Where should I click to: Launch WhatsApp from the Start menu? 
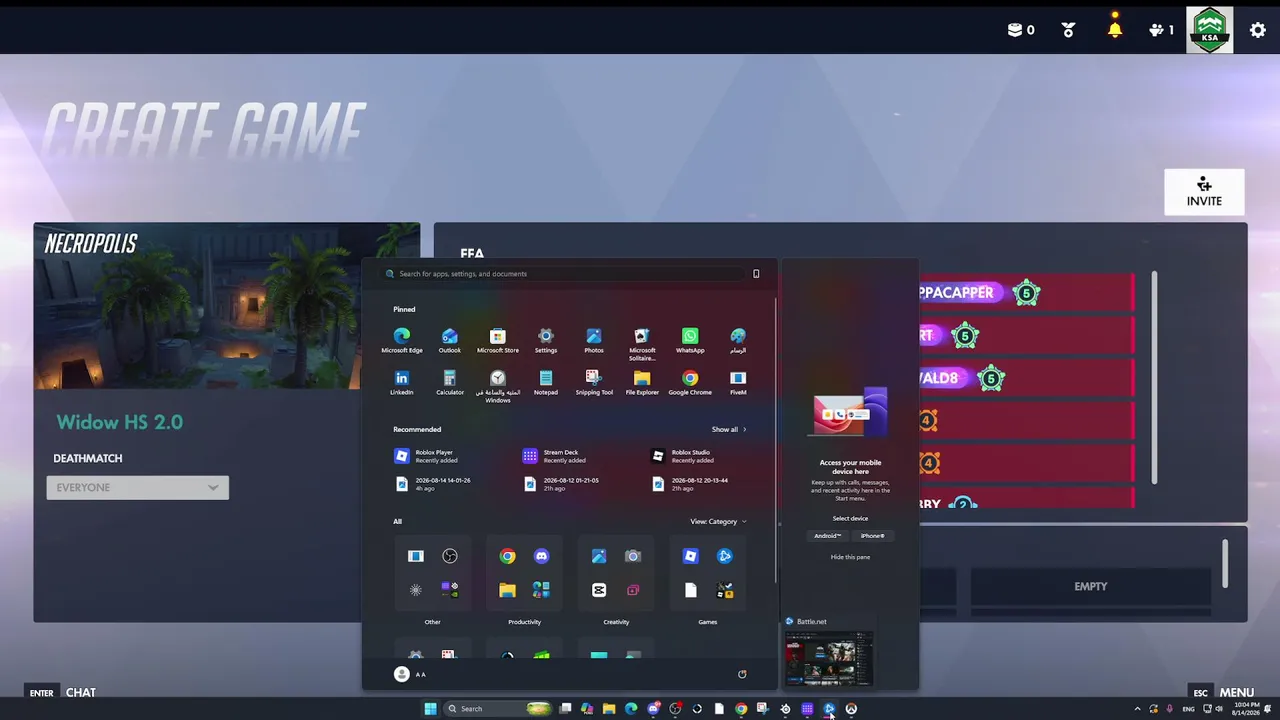click(x=689, y=340)
